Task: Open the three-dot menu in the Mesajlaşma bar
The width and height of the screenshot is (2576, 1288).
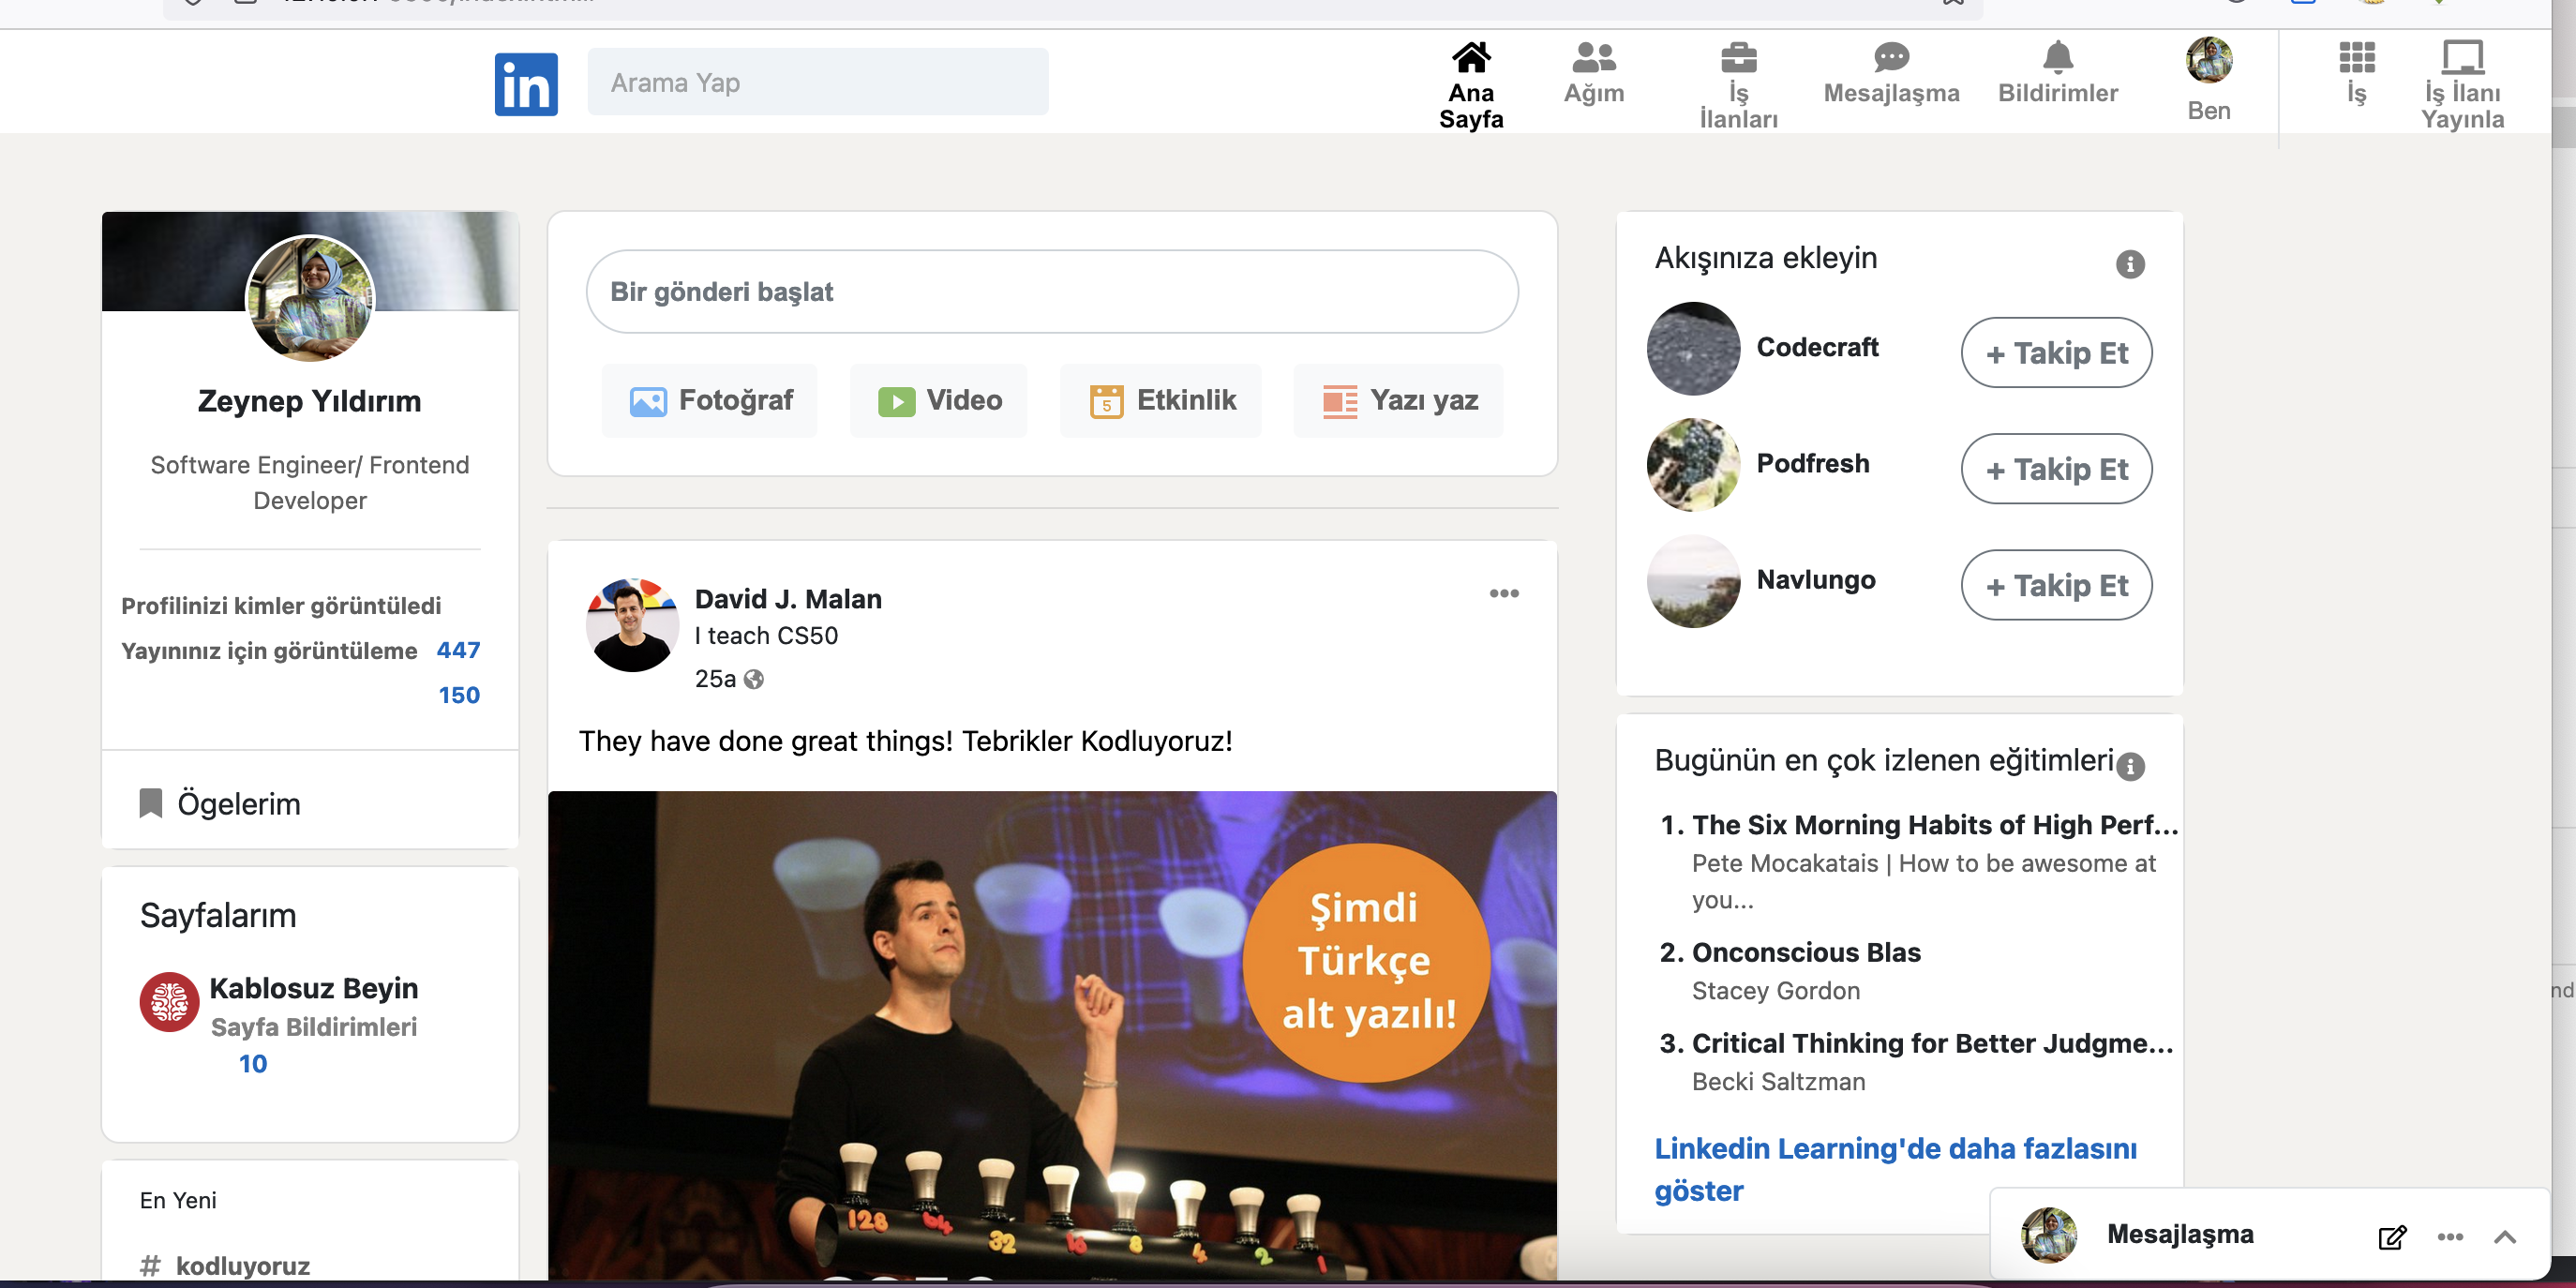Action: coord(2450,1236)
